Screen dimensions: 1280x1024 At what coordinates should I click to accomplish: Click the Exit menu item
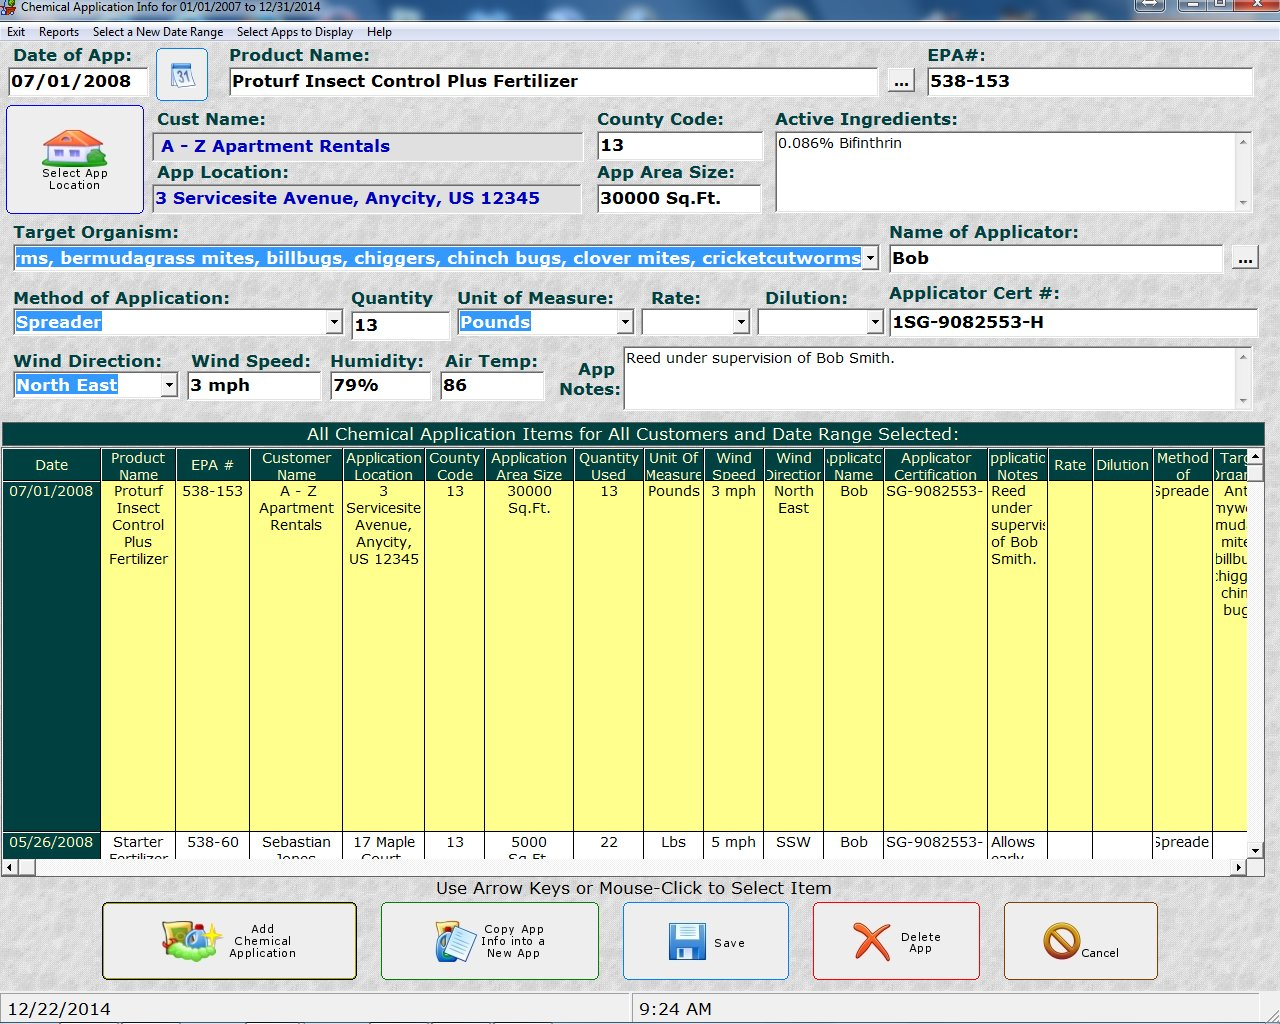click(x=16, y=31)
